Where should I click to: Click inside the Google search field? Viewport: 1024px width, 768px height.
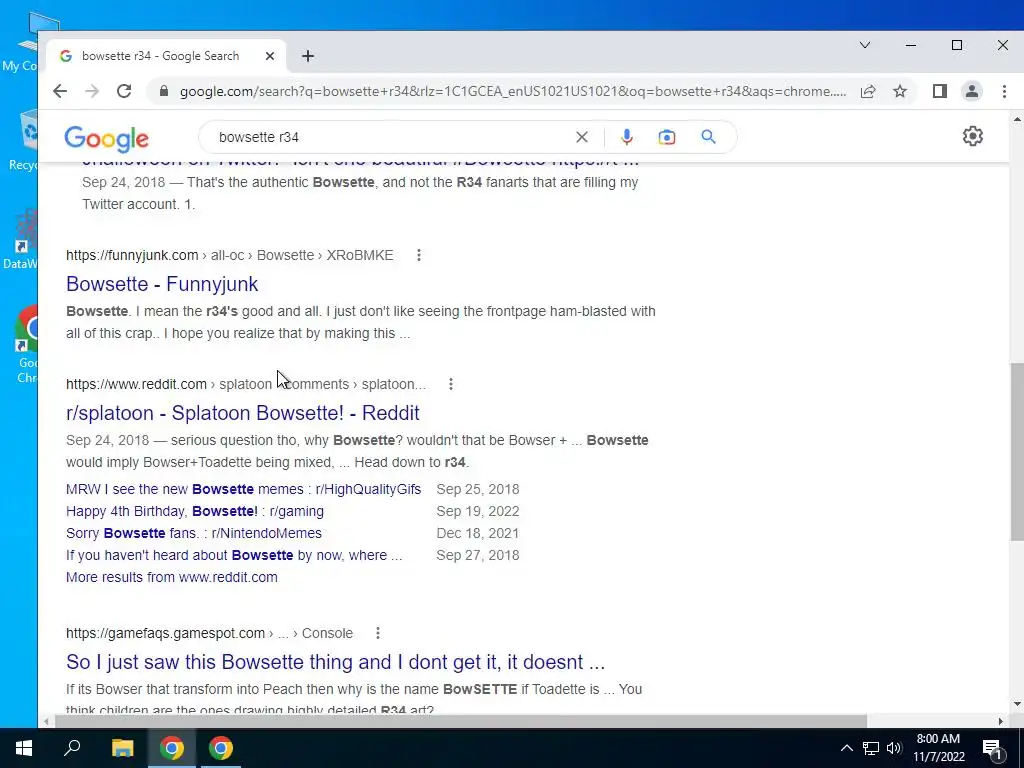pos(392,137)
